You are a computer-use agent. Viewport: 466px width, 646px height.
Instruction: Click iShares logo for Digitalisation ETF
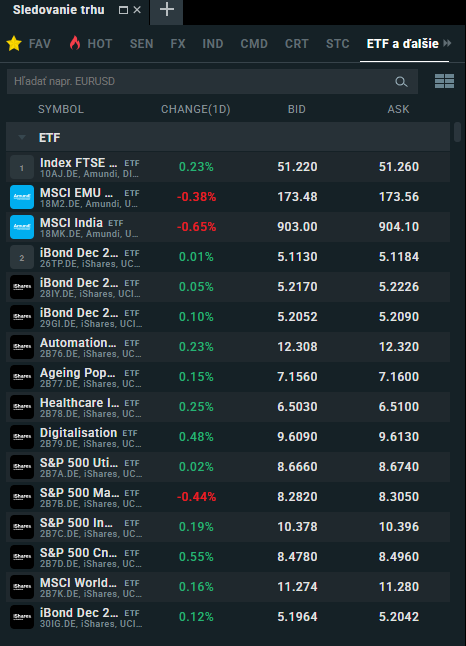pyautogui.click(x=22, y=437)
